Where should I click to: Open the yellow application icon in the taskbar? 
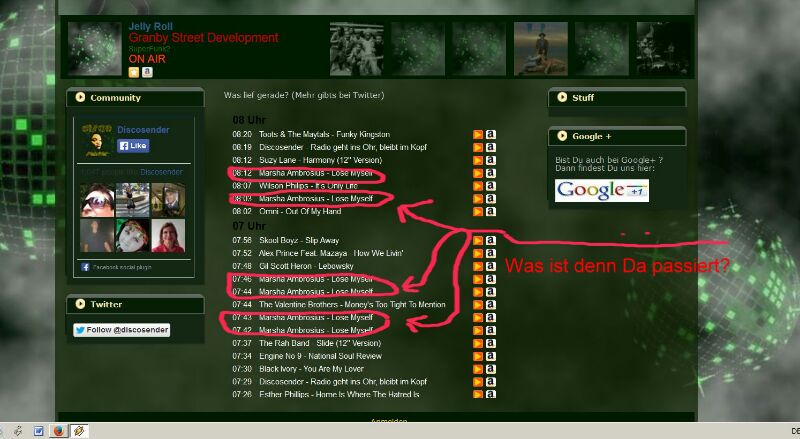(79, 431)
